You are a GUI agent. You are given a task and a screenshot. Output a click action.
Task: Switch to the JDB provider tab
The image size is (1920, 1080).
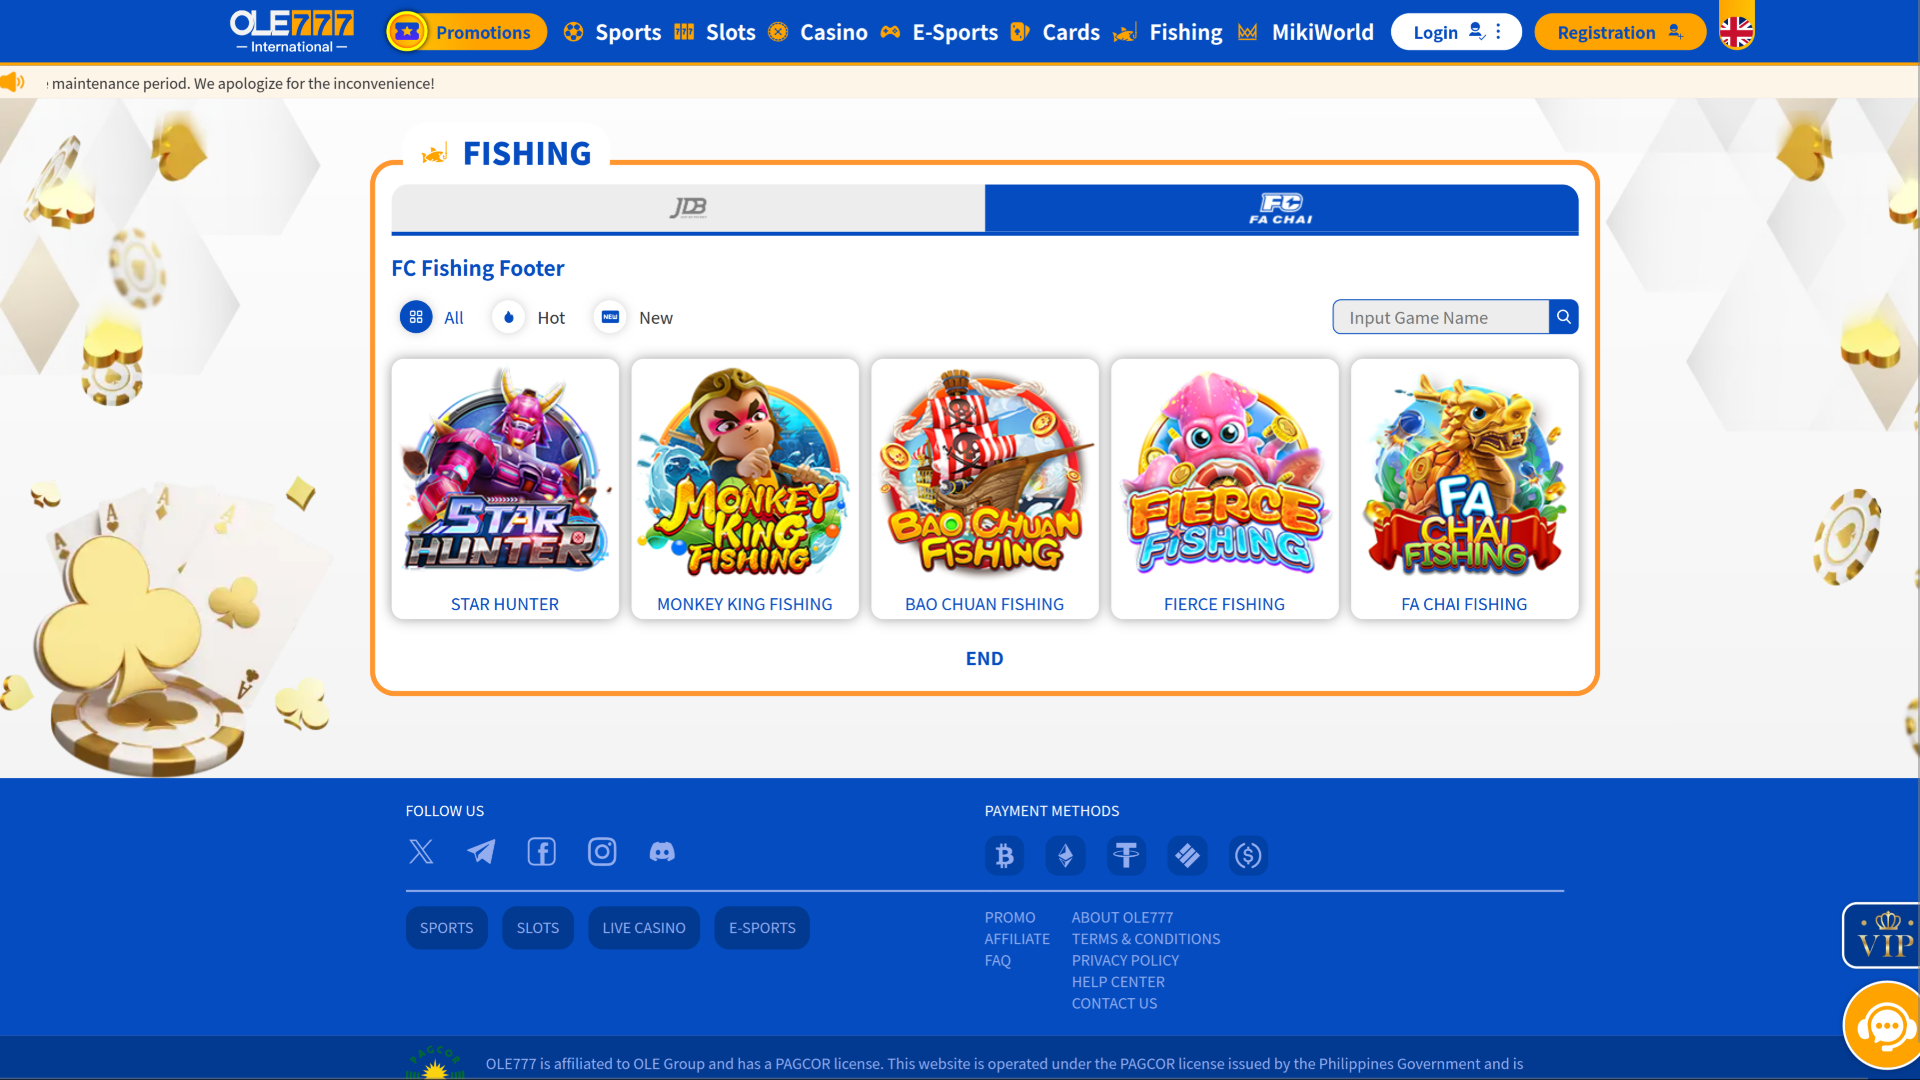click(x=688, y=208)
